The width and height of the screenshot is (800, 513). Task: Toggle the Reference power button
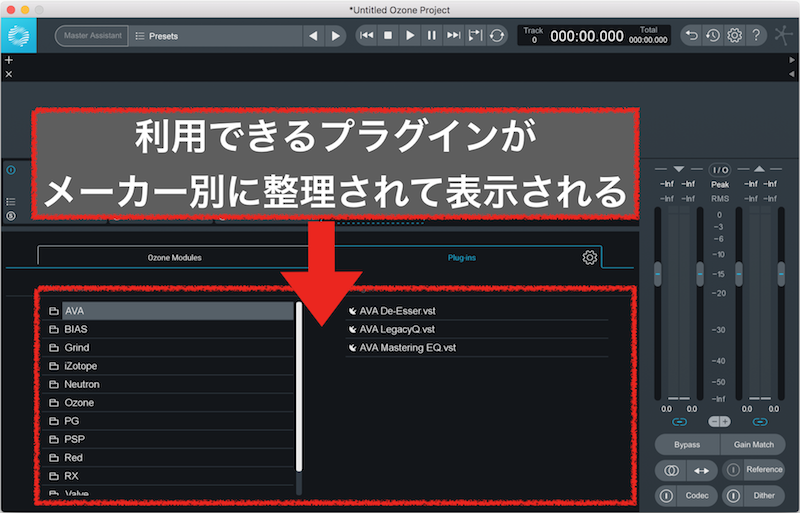click(x=733, y=470)
